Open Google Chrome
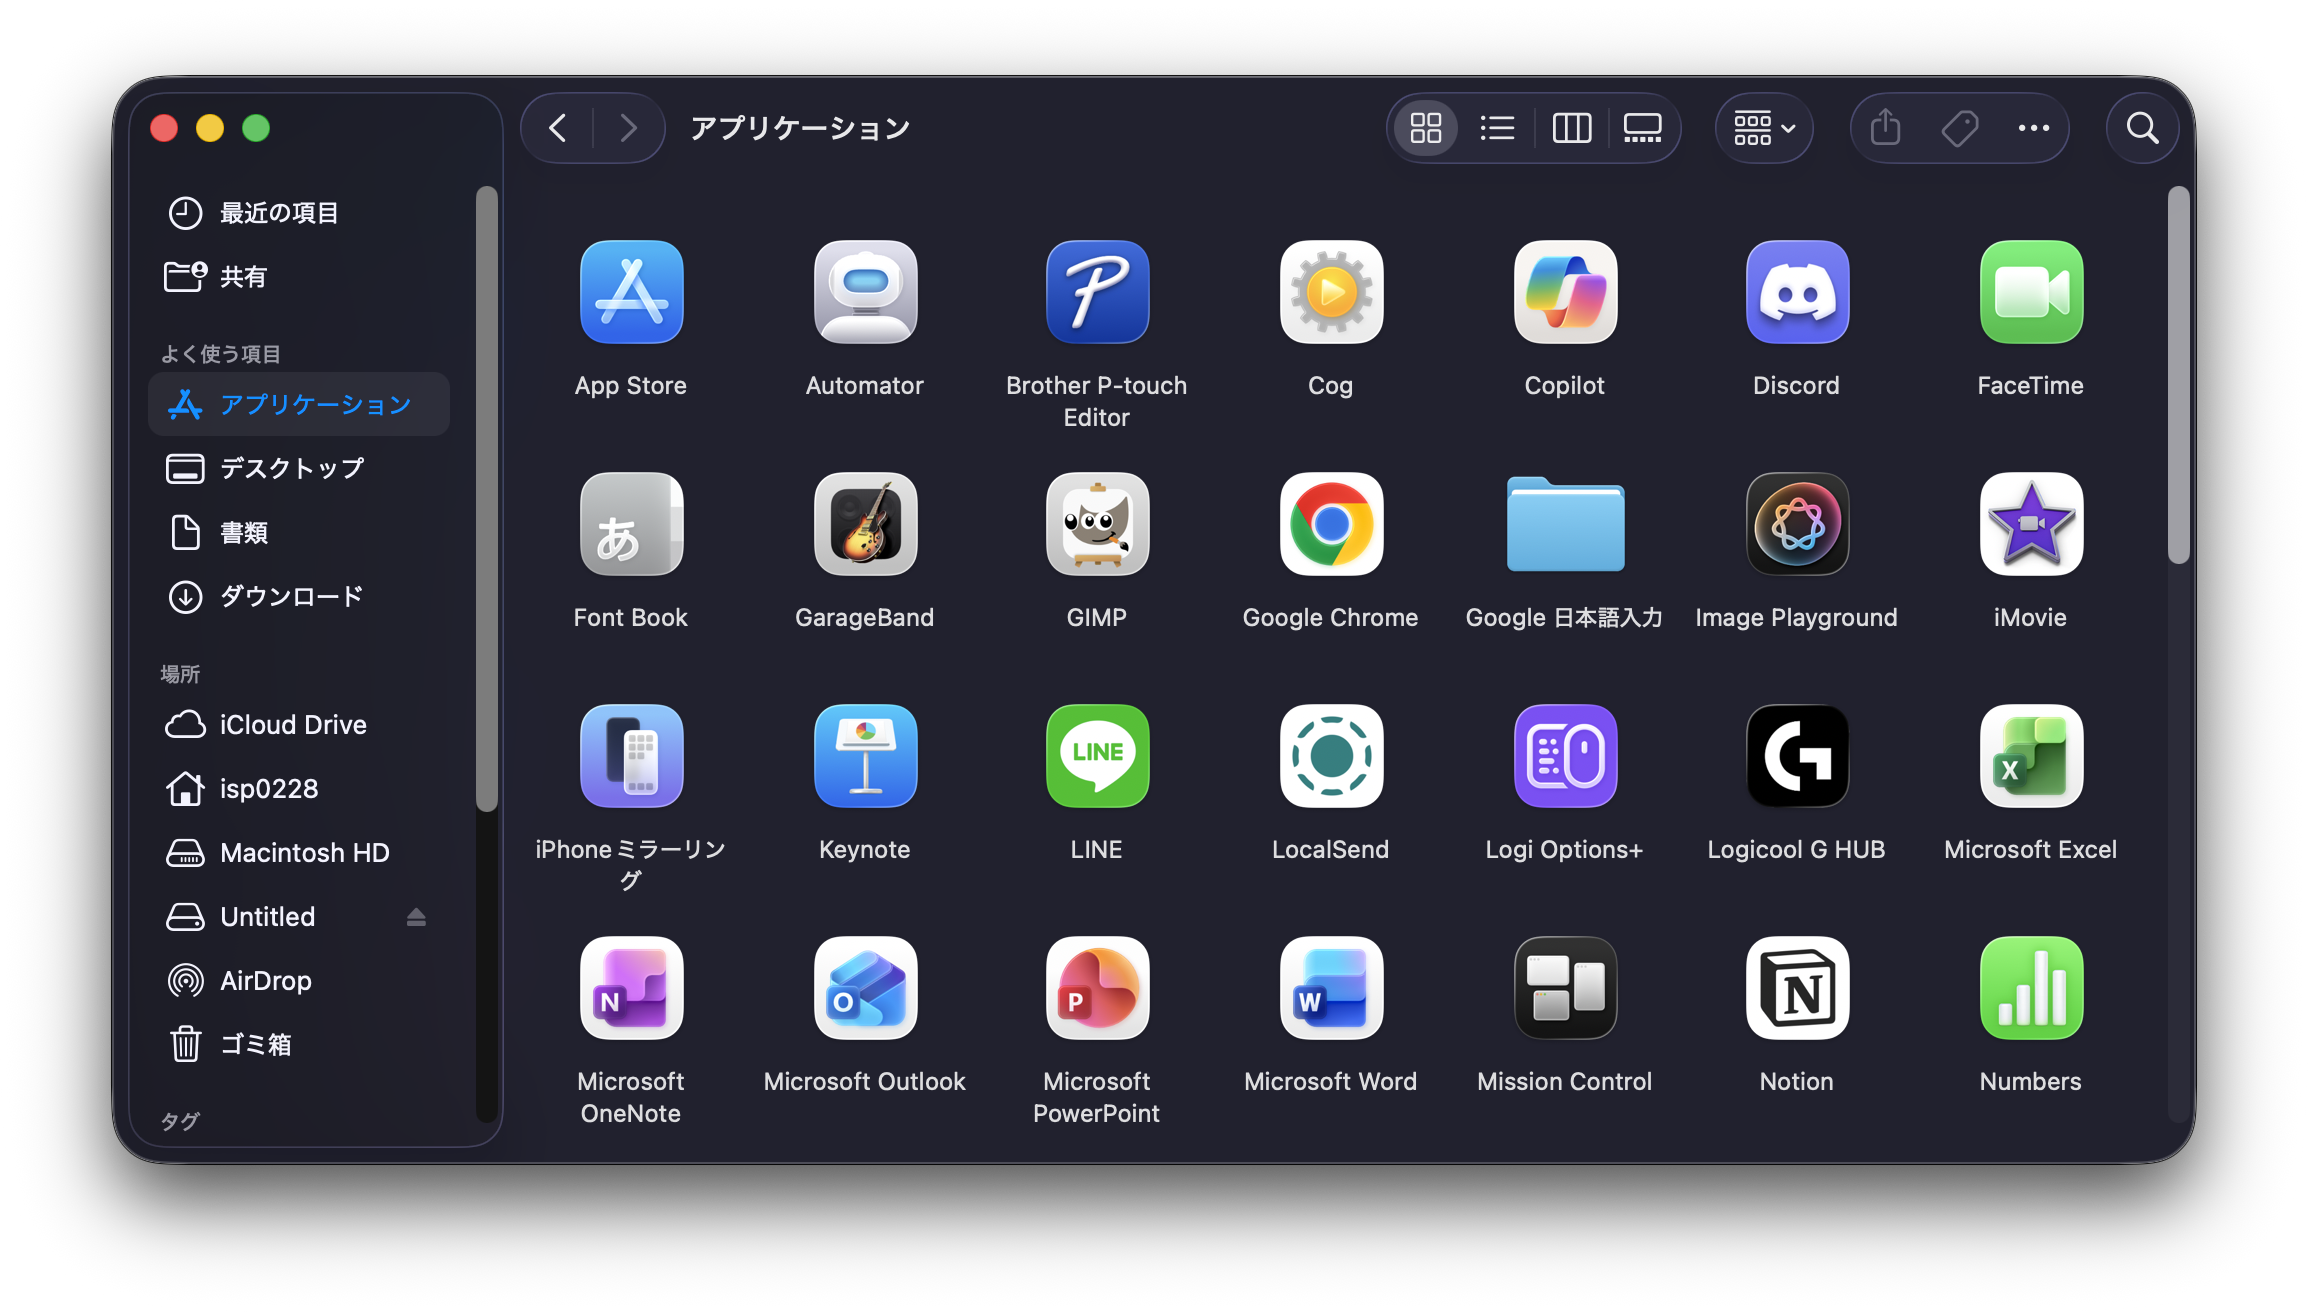 (x=1330, y=524)
